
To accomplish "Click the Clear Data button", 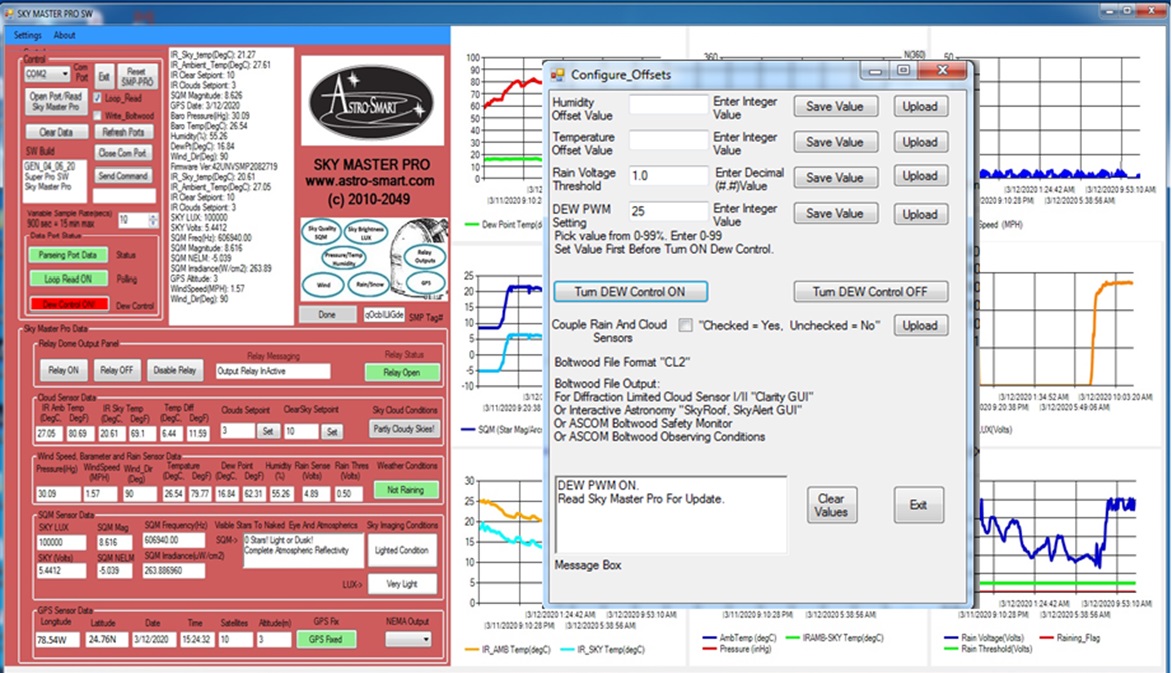I will 56,132.
